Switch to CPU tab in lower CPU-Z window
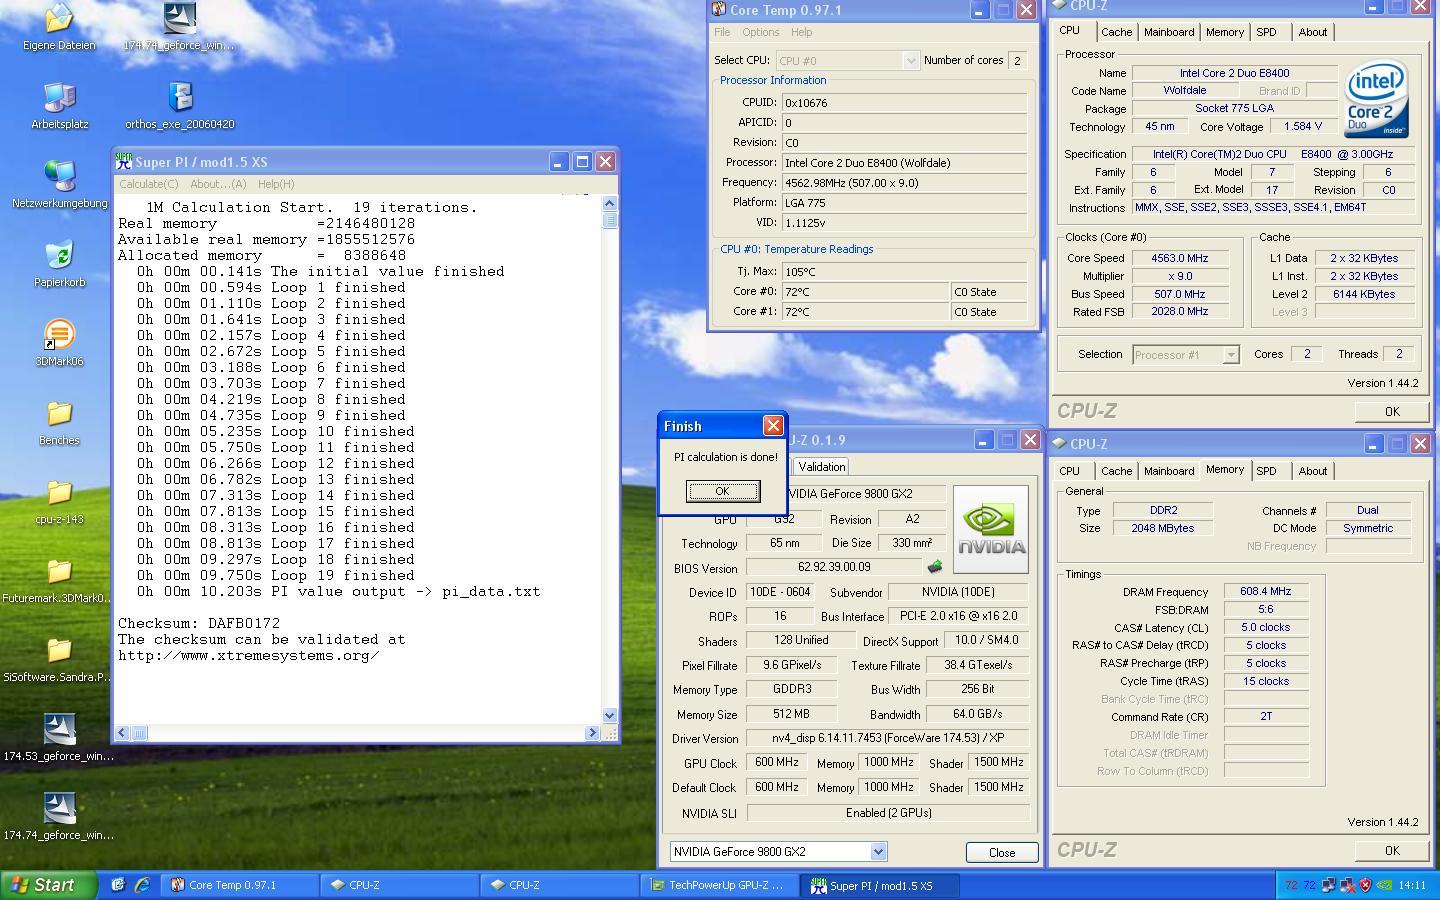The height and width of the screenshot is (900, 1440). (1070, 471)
